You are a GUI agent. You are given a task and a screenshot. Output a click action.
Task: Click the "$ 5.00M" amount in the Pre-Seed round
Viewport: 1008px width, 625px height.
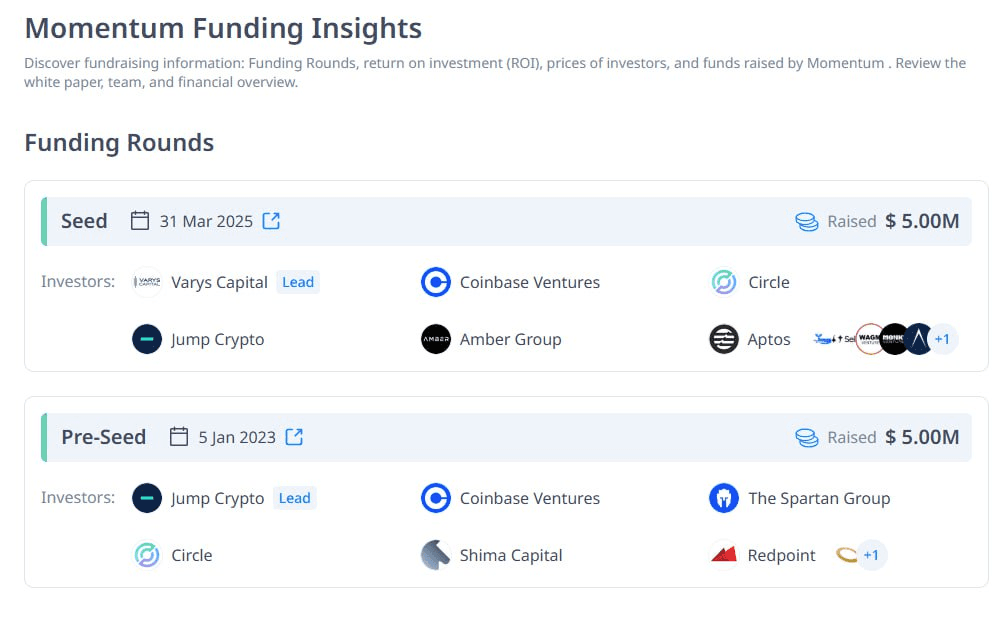922,437
